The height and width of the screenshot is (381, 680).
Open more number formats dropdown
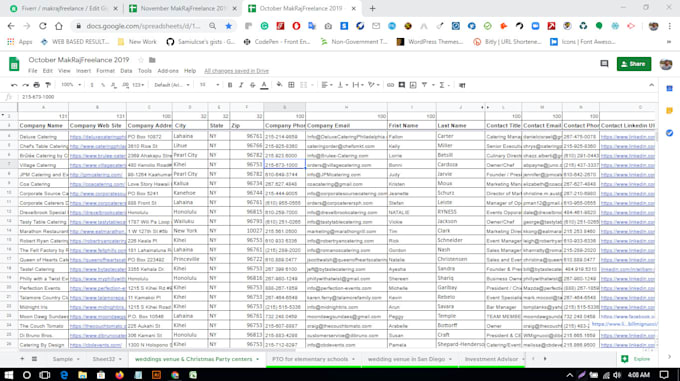(138, 85)
